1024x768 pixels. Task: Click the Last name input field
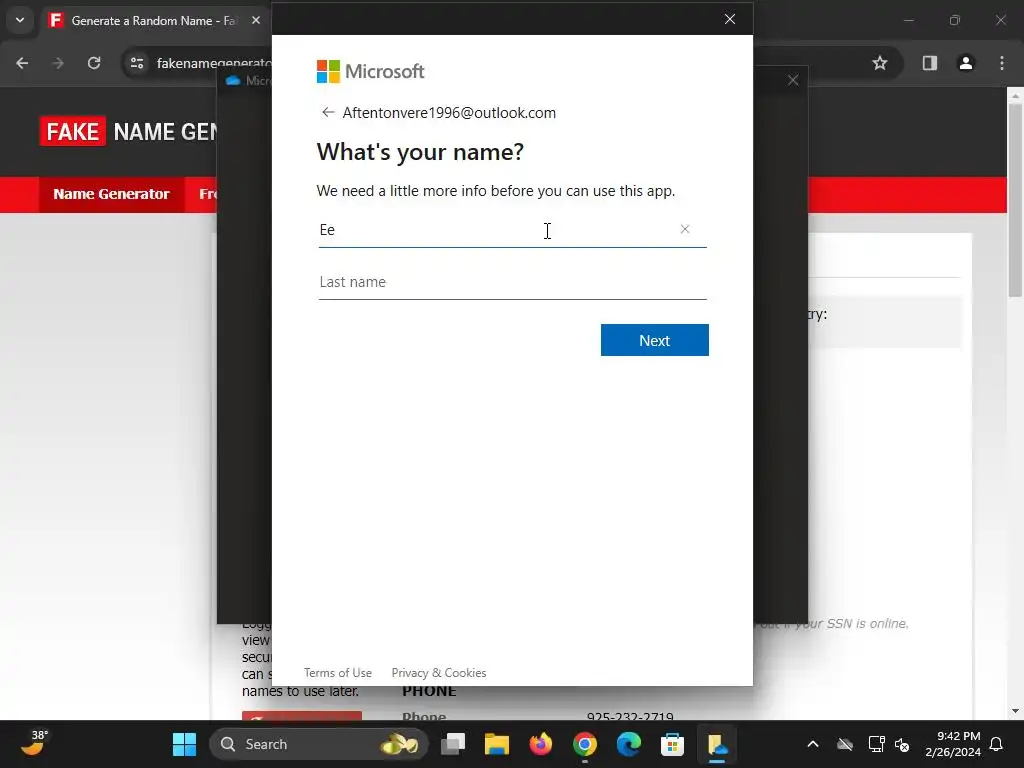click(513, 282)
